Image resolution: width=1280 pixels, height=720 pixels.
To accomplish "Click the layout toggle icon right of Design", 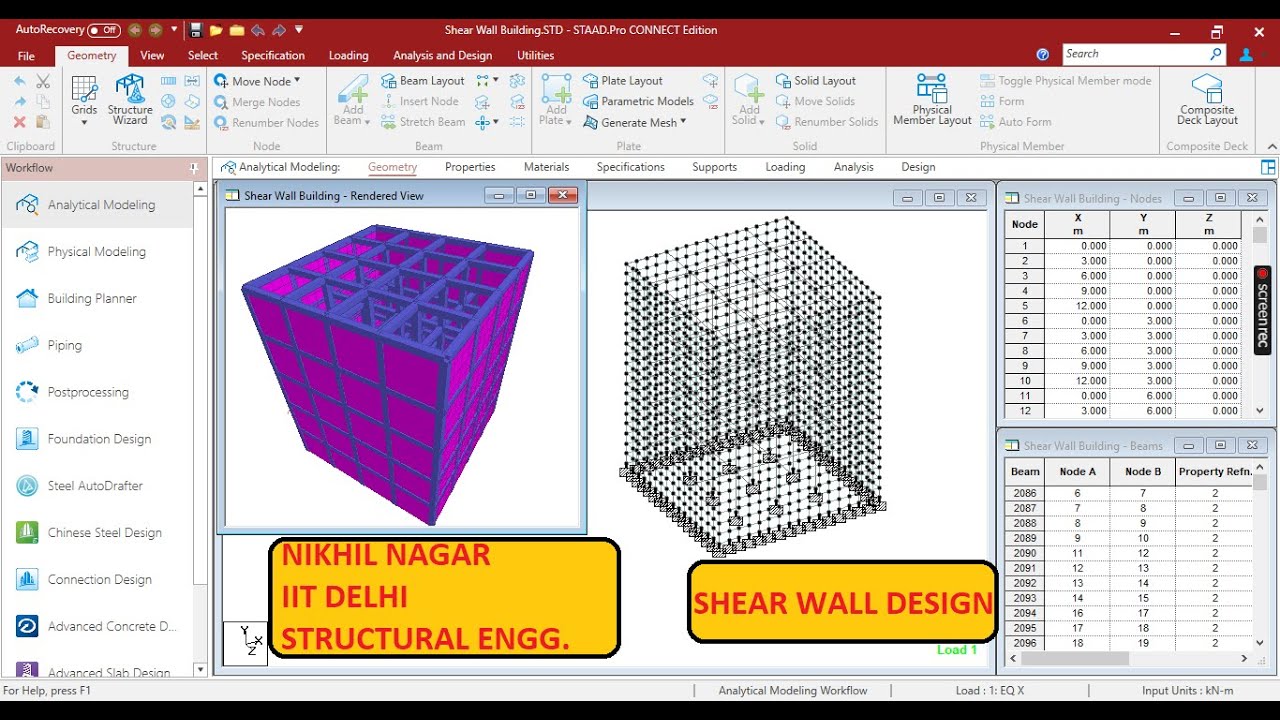I will coord(1268,168).
